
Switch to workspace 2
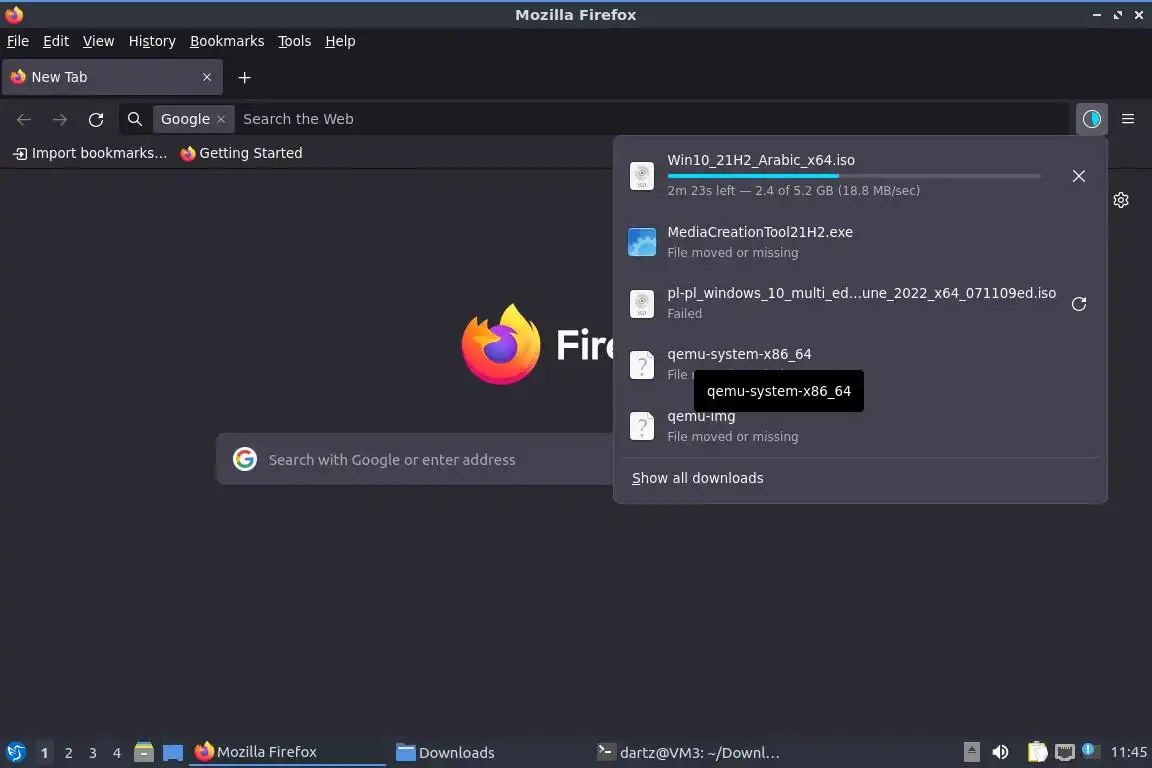pos(68,753)
